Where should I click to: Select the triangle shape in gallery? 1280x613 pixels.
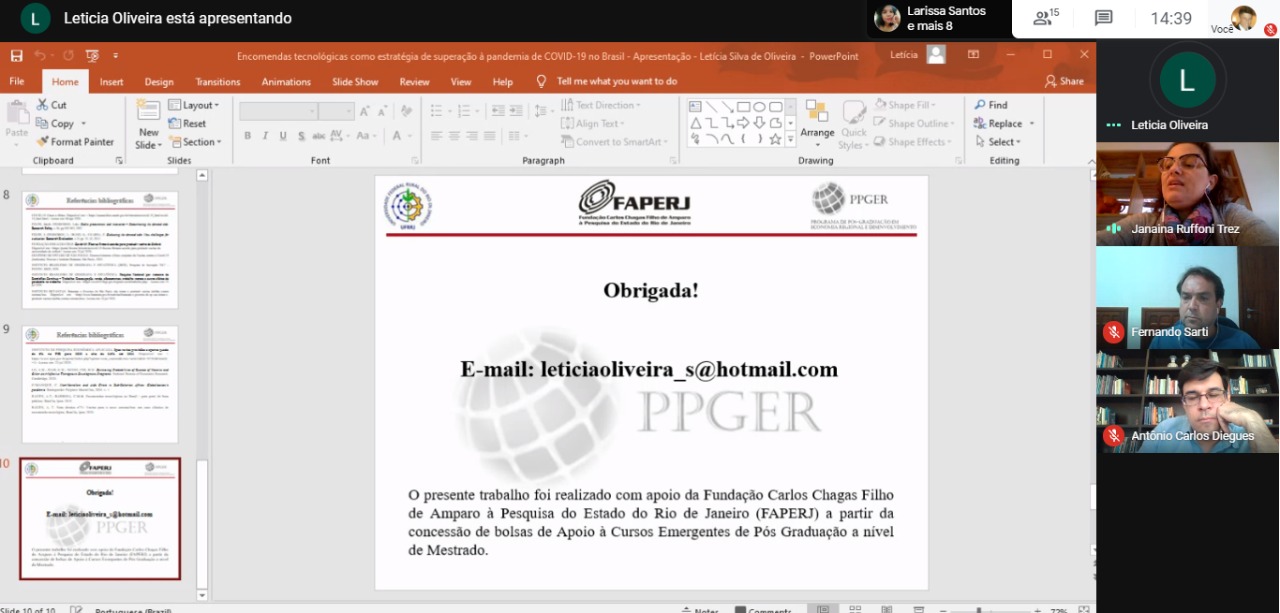pos(696,123)
